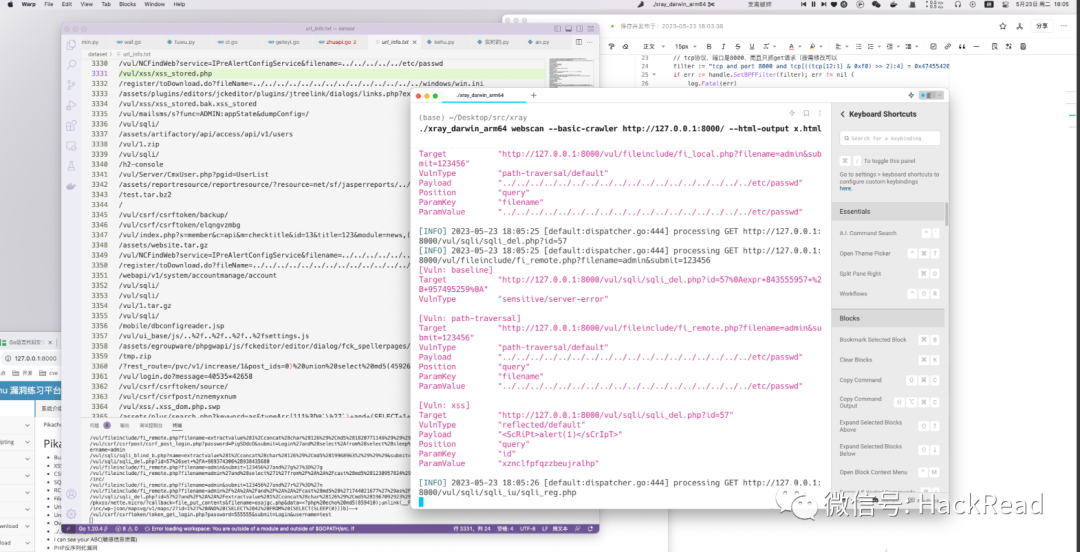Open Run and Debug in VS Code
This screenshot has width=1080, height=552.
tap(71, 105)
